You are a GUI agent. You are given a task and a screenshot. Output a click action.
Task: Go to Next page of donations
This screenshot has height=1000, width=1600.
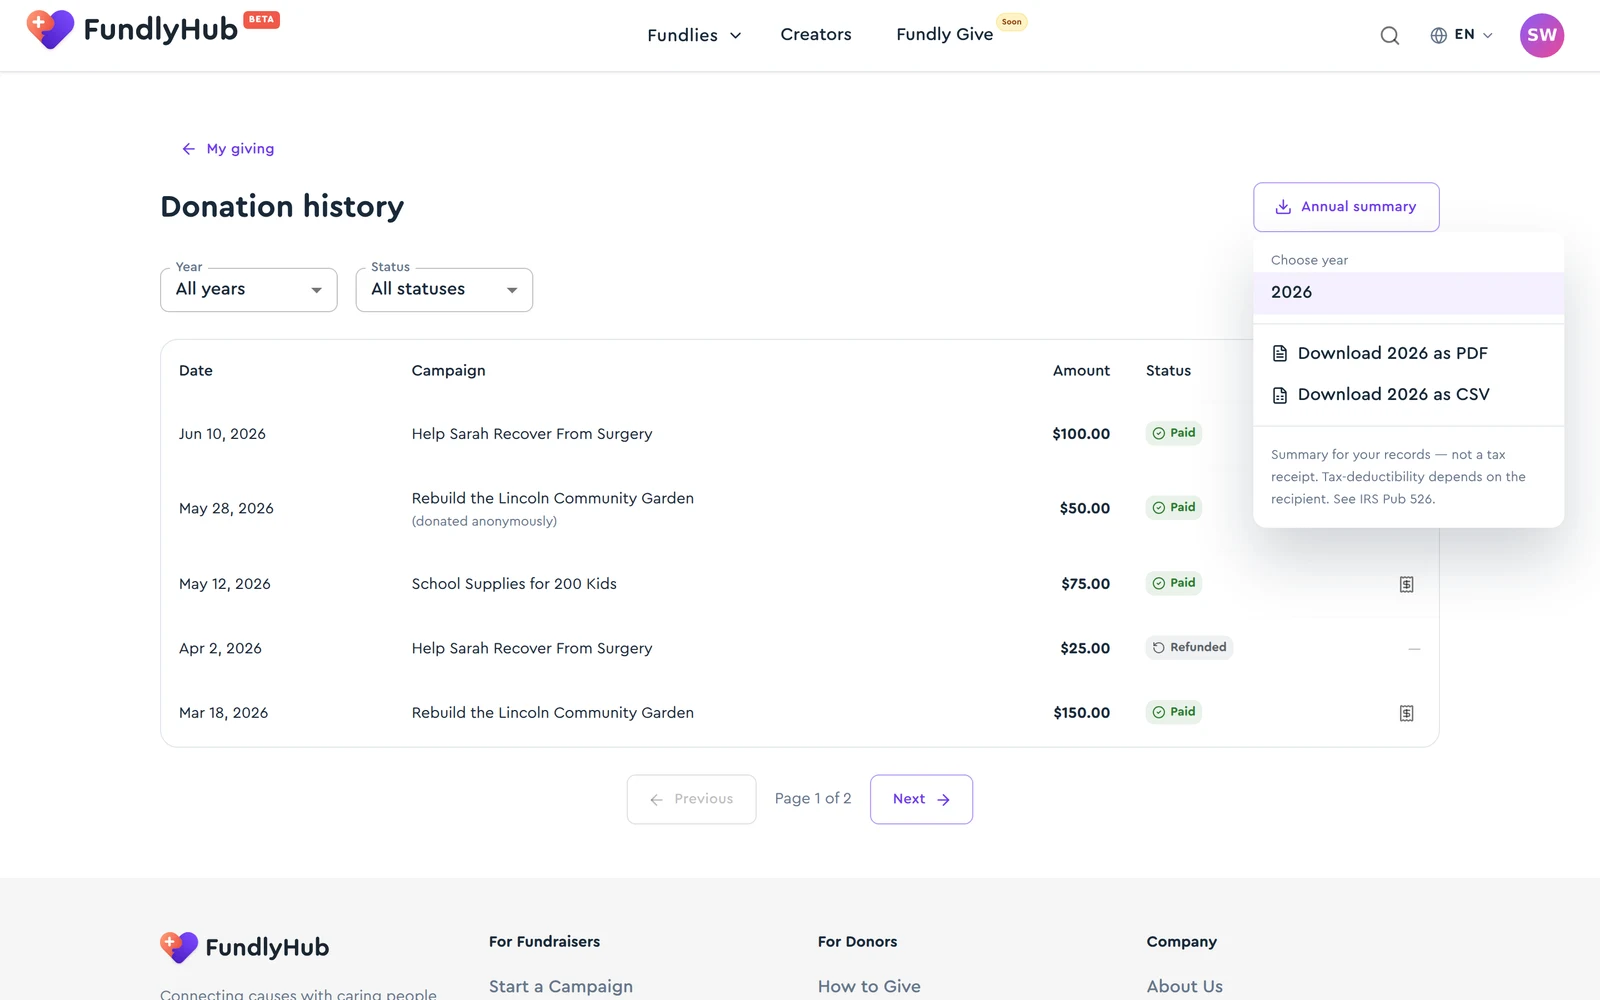tap(921, 799)
